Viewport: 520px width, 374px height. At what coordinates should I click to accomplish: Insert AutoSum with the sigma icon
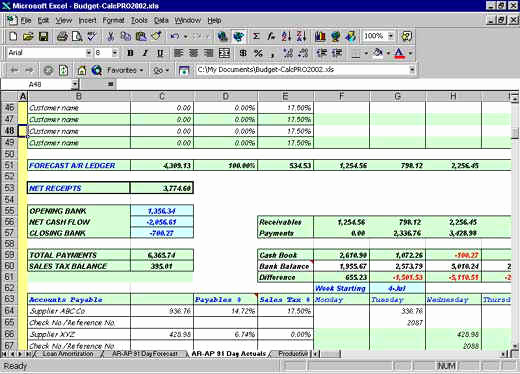click(x=256, y=36)
